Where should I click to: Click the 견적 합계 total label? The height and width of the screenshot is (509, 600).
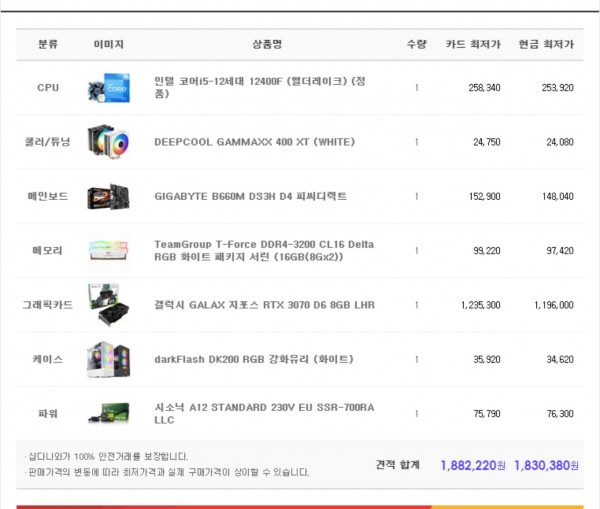[398, 465]
